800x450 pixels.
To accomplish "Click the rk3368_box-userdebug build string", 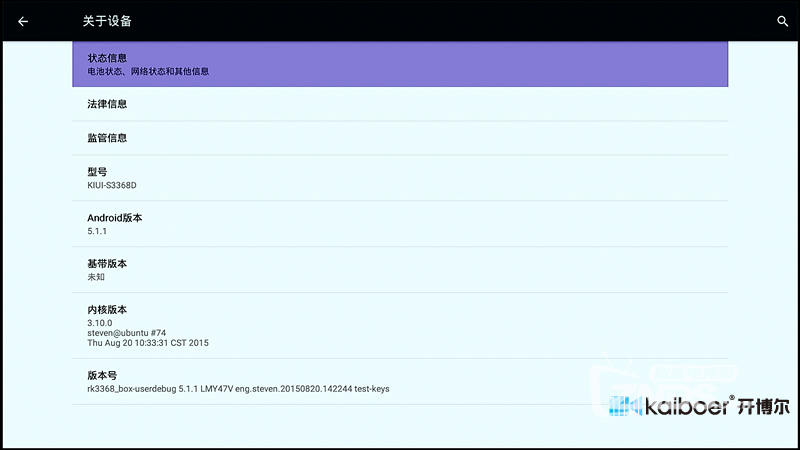I will point(238,388).
